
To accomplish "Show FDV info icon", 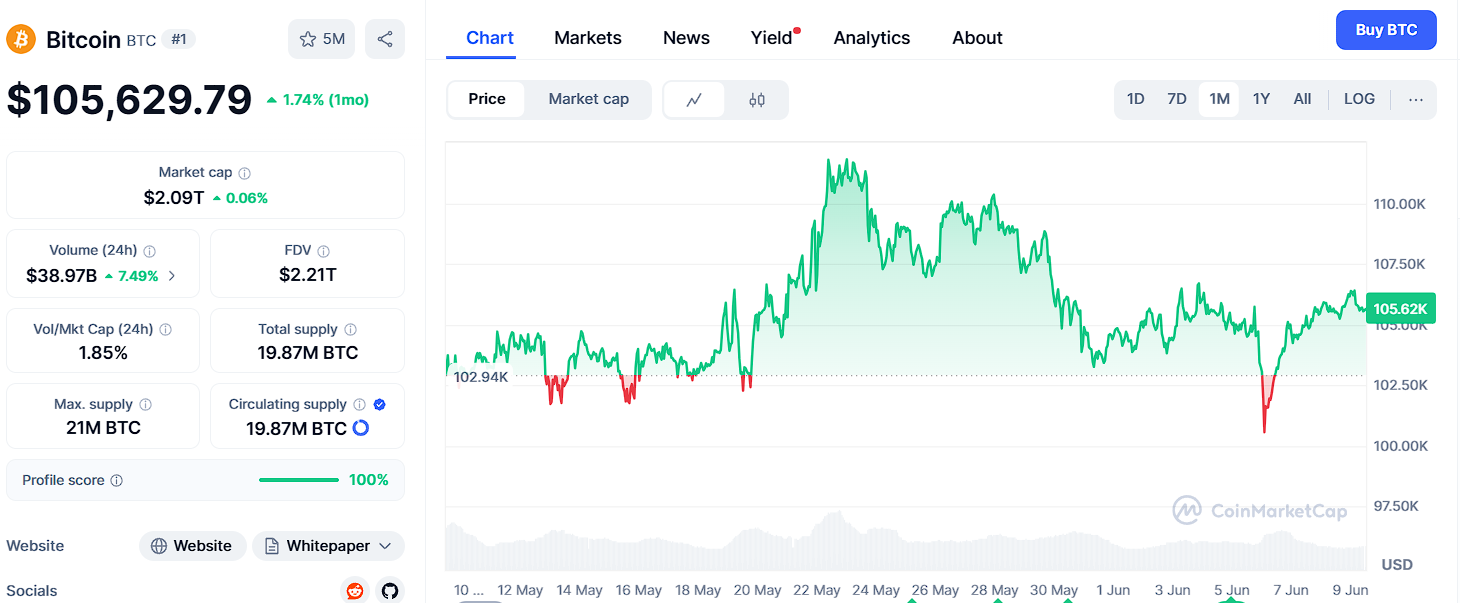I will [x=323, y=251].
